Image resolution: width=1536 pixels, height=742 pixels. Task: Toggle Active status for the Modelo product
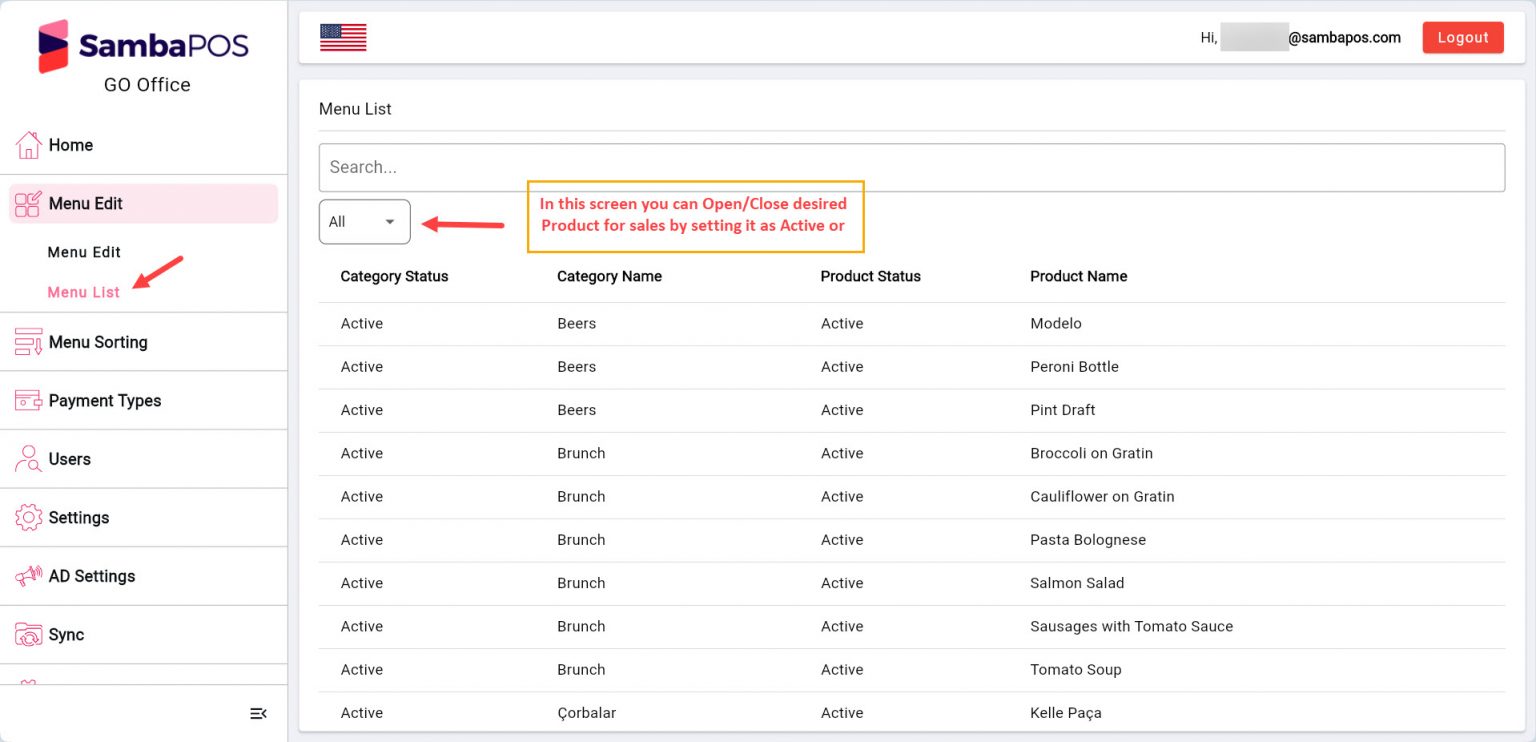coord(842,323)
